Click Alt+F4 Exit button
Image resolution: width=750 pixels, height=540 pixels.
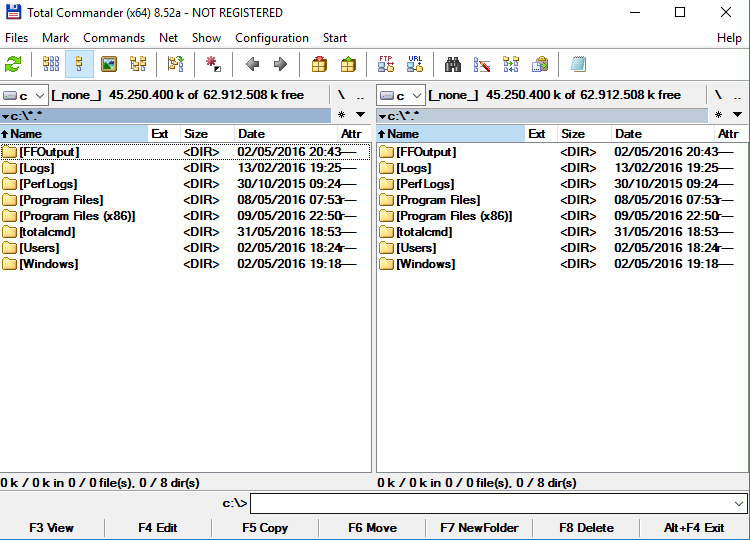coord(694,528)
